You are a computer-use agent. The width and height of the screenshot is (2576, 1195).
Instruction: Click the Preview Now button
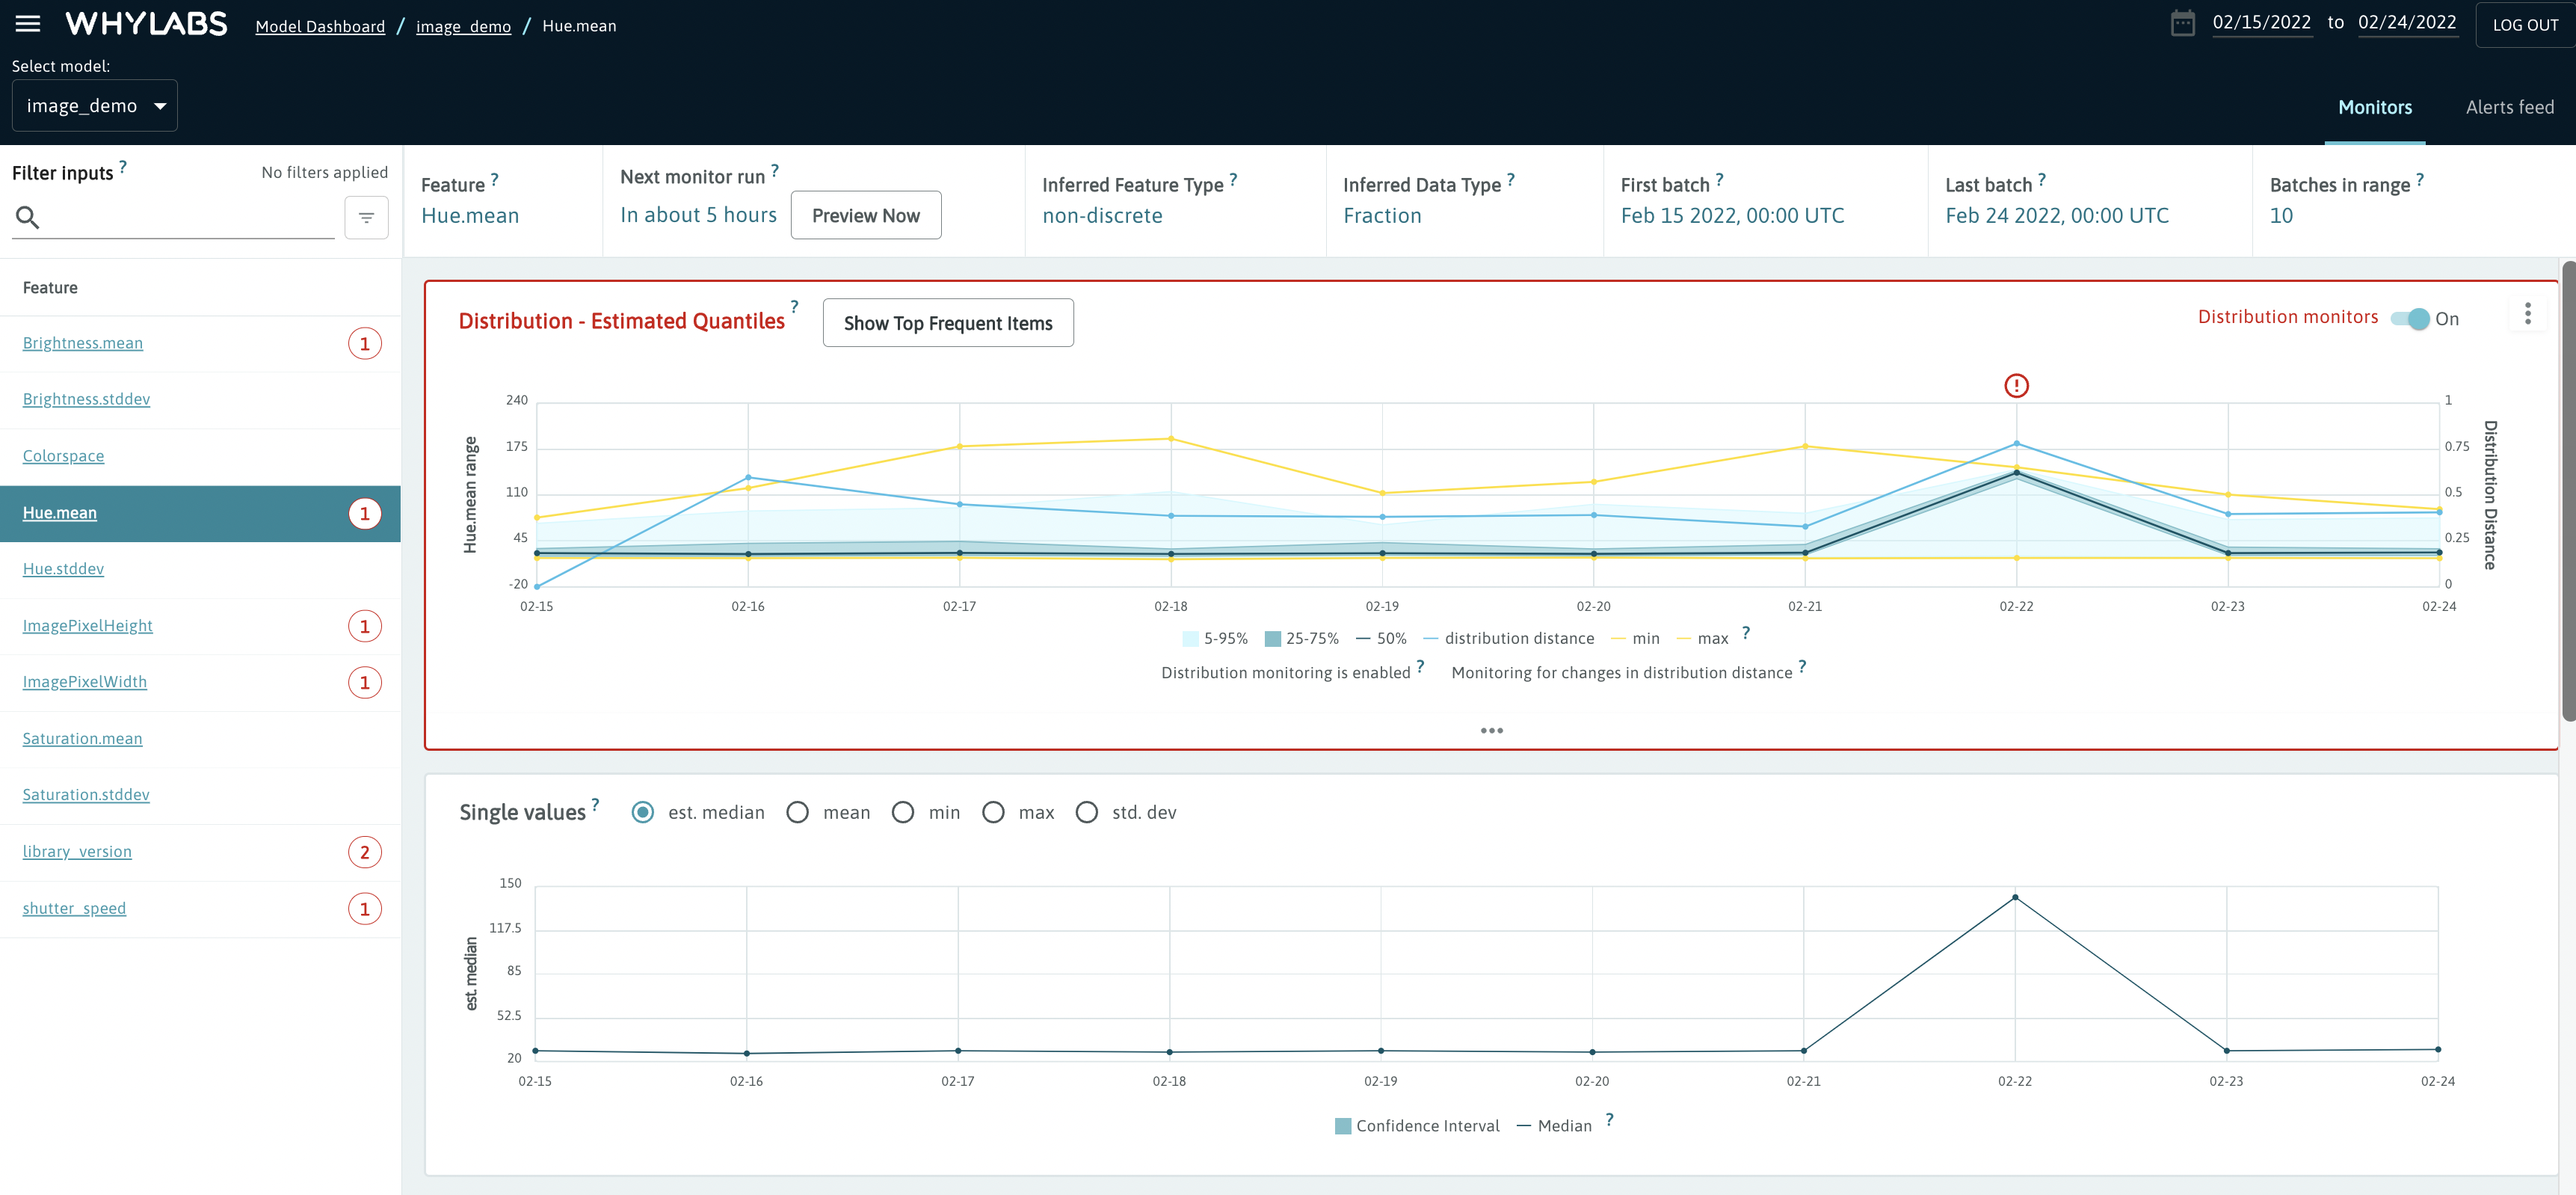[x=865, y=216]
